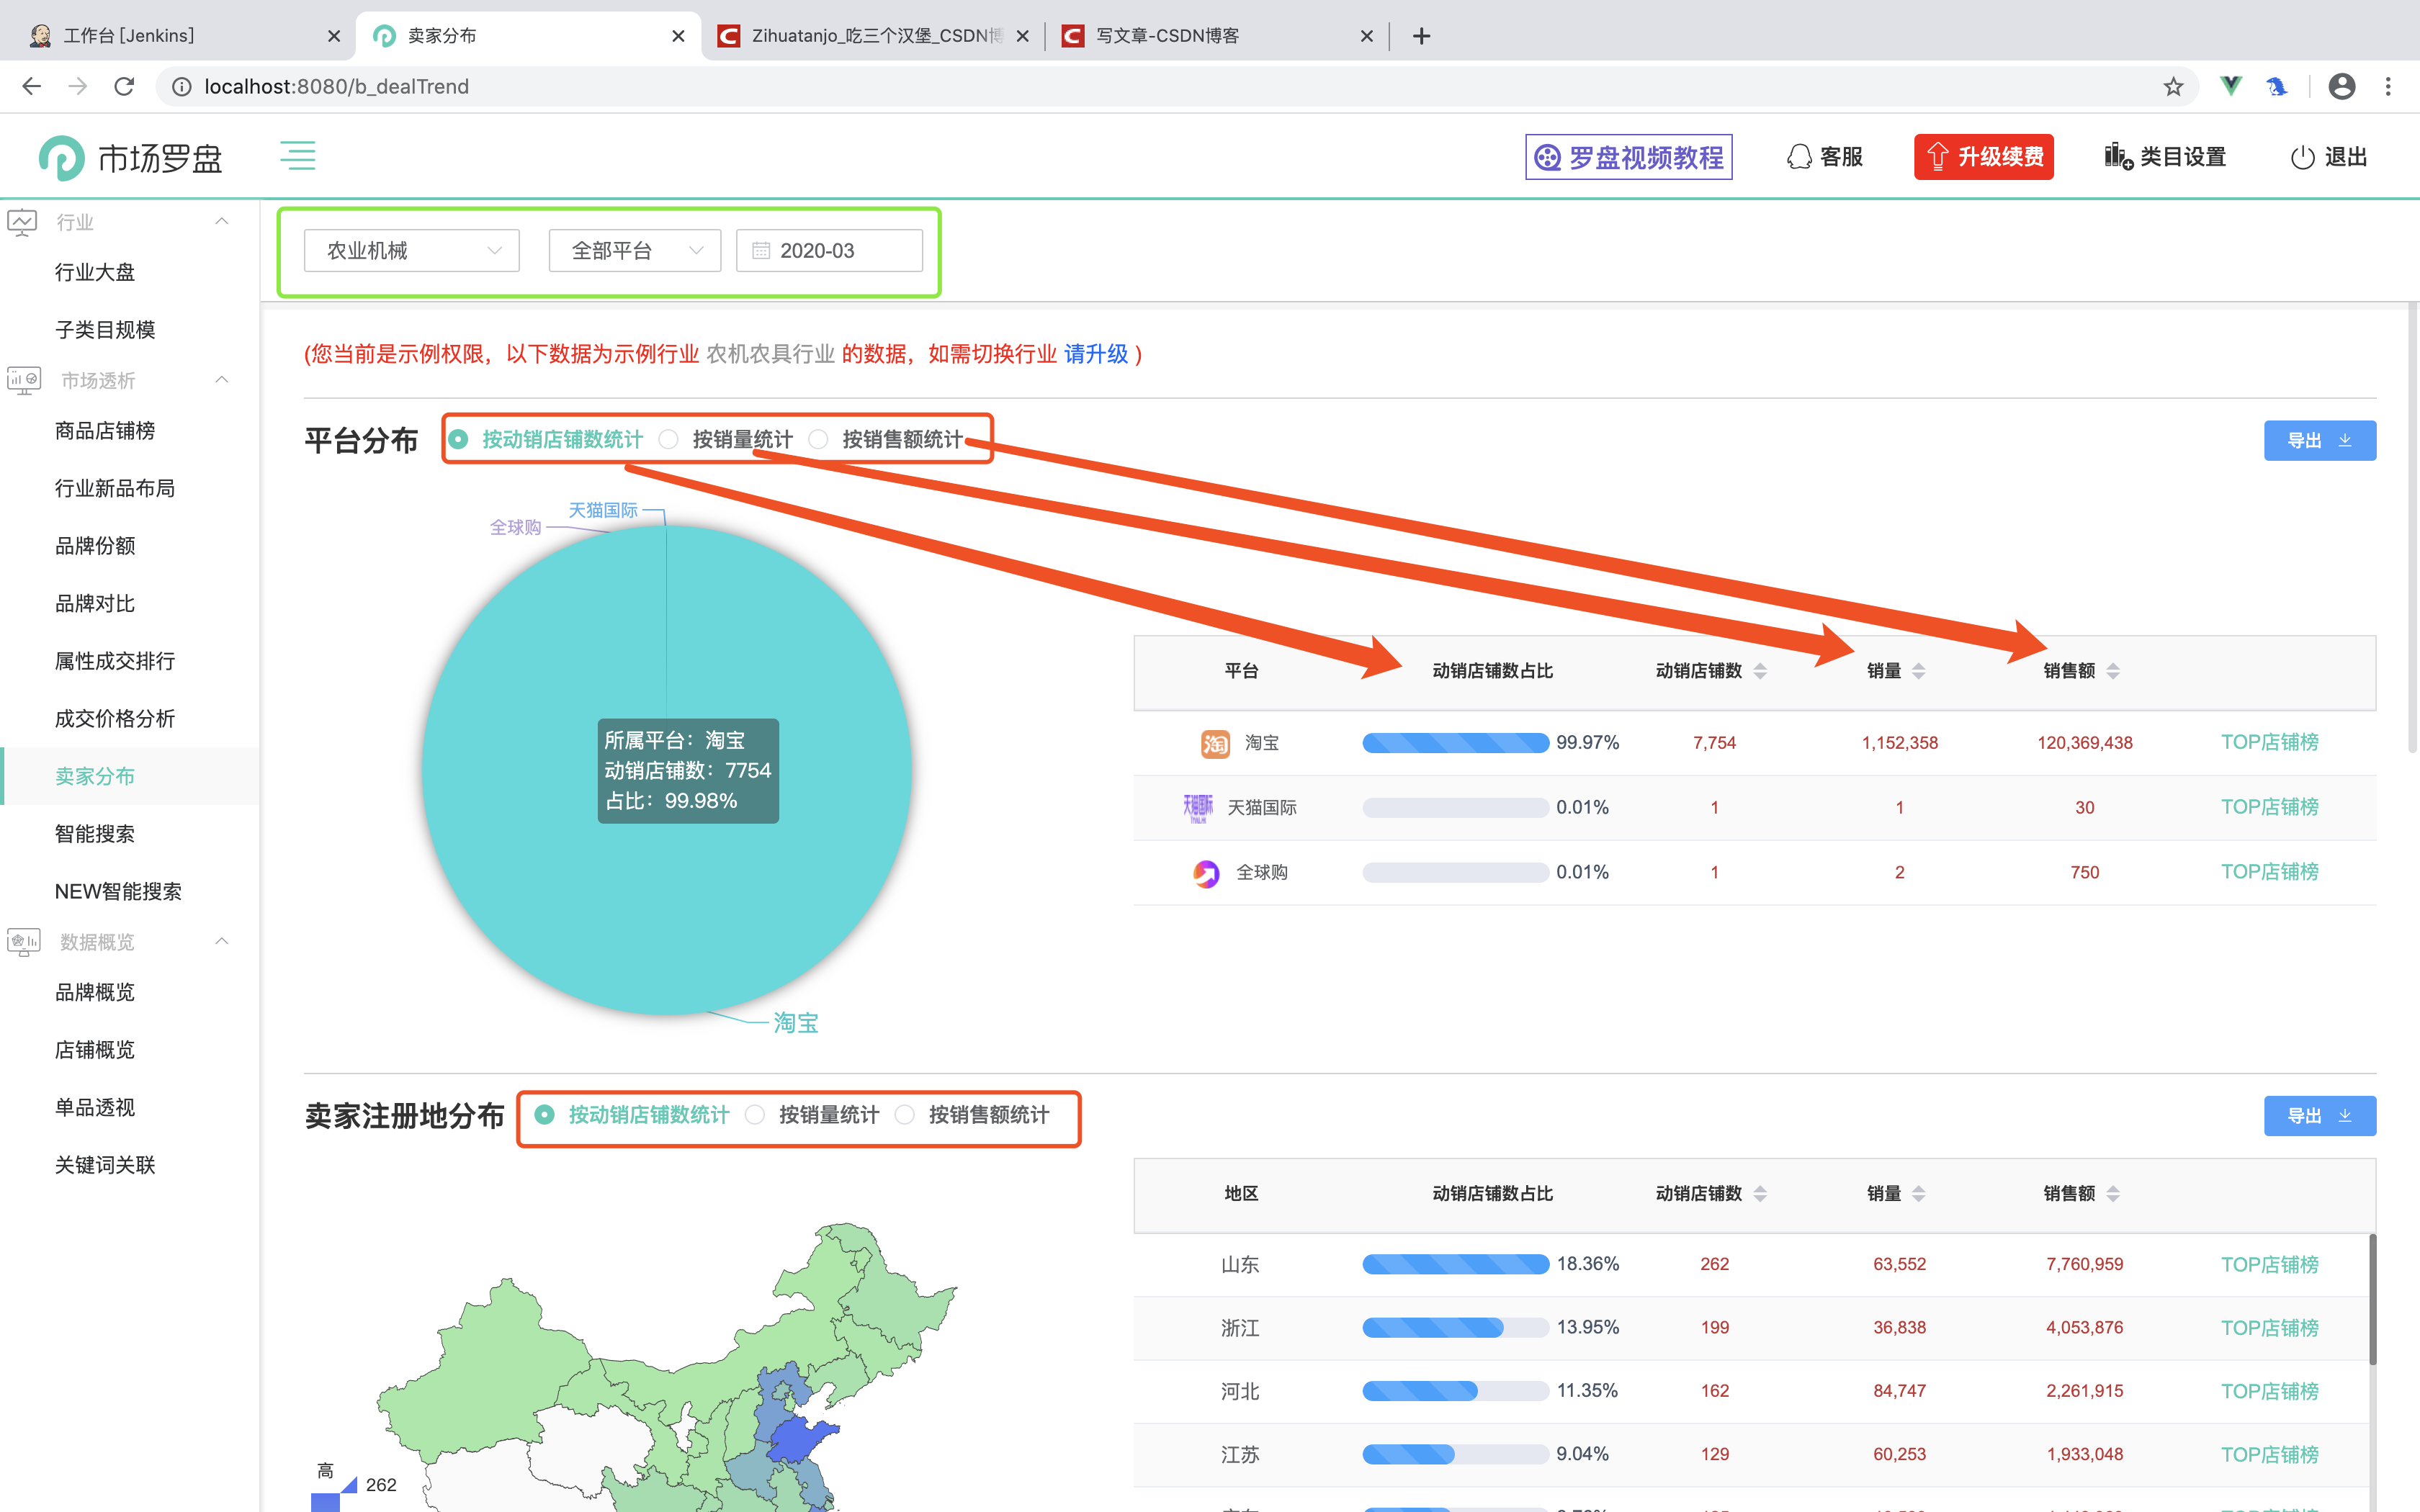The image size is (2420, 1512).
Task: Select 按销量统计 radio in 卖家注册地分布
Action: pyautogui.click(x=755, y=1115)
